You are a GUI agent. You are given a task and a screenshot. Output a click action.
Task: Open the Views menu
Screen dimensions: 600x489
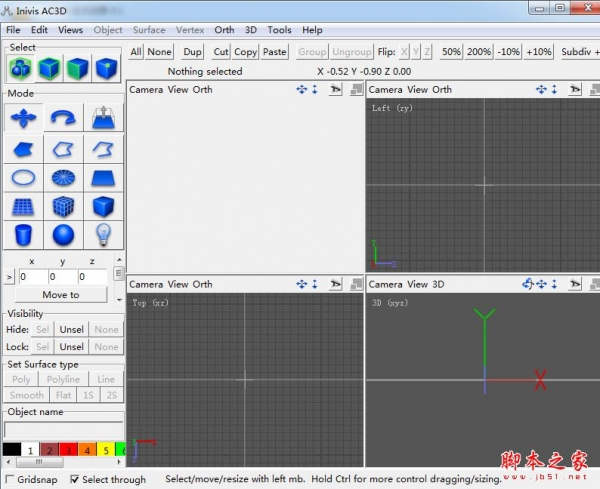click(x=70, y=30)
